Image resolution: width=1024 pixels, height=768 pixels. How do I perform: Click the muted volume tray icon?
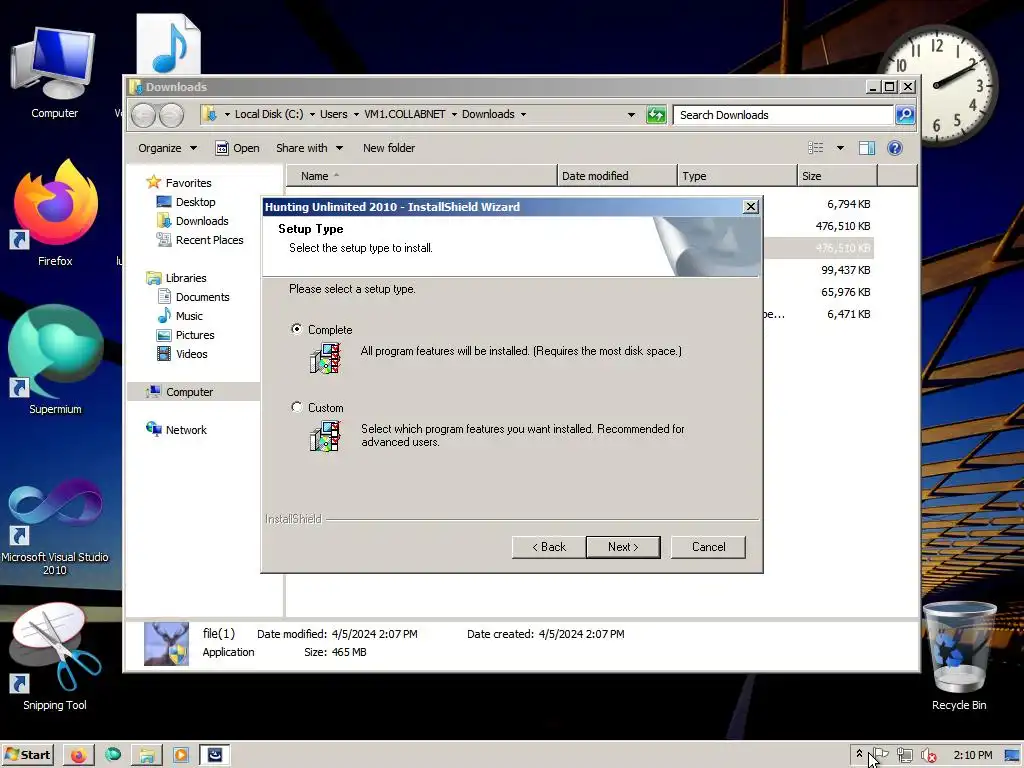click(x=929, y=755)
